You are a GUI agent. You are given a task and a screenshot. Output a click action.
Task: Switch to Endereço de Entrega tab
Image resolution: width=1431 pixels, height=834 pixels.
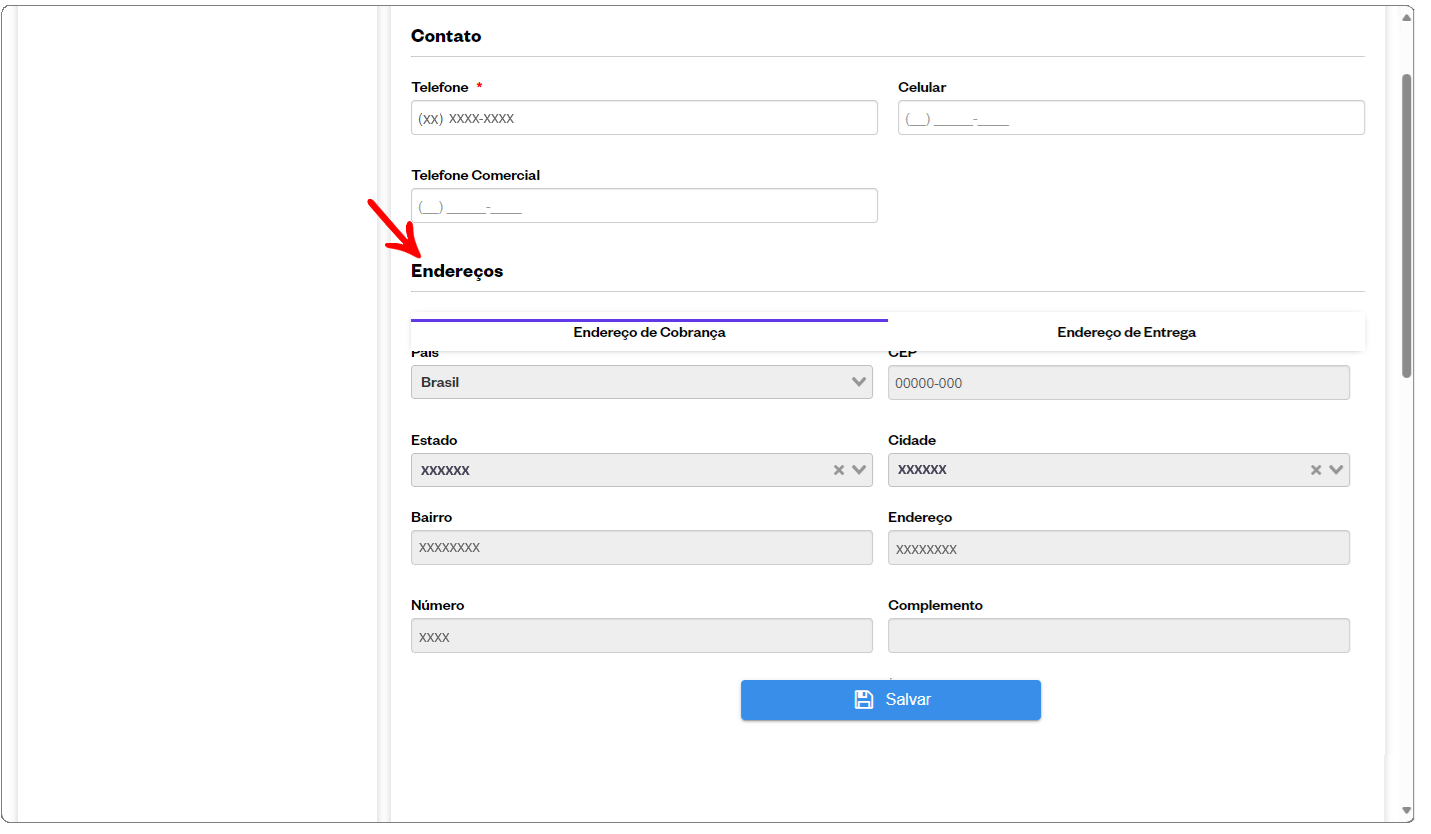point(1126,333)
